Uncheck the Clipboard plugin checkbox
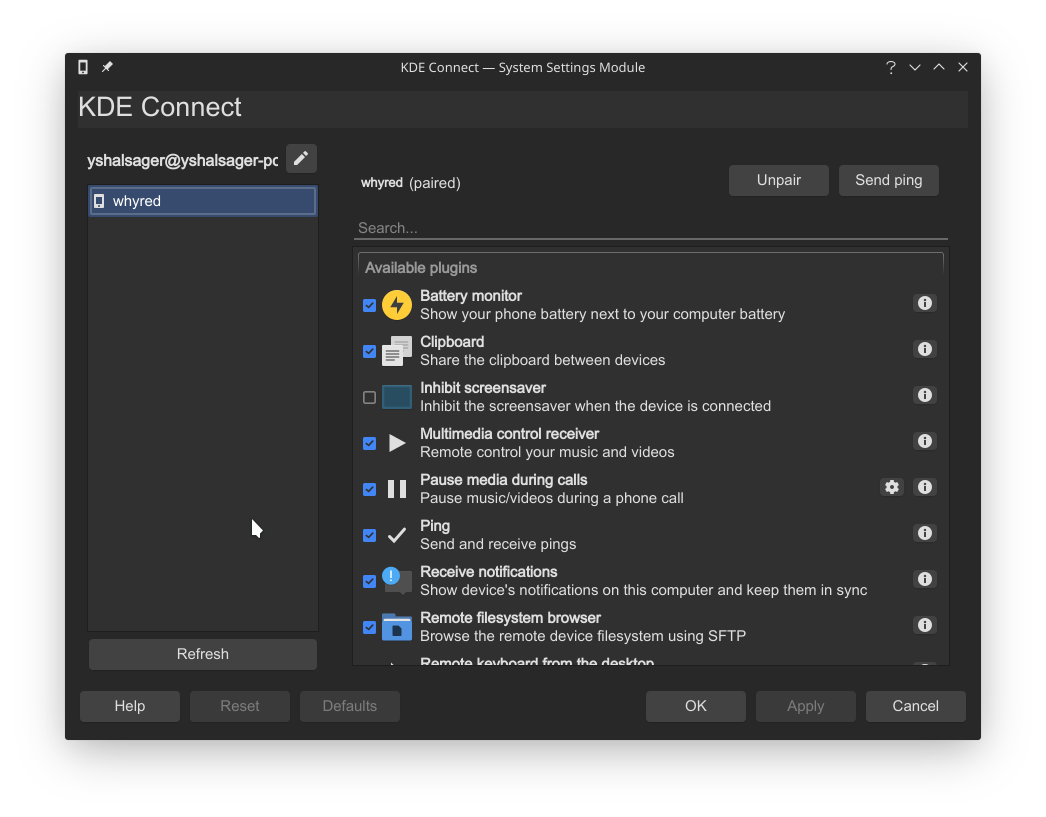 370,351
